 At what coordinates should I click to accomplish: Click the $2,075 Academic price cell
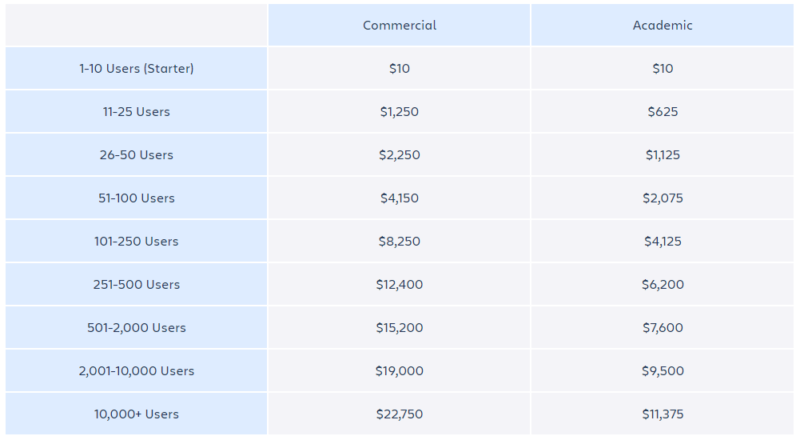[x=662, y=198]
